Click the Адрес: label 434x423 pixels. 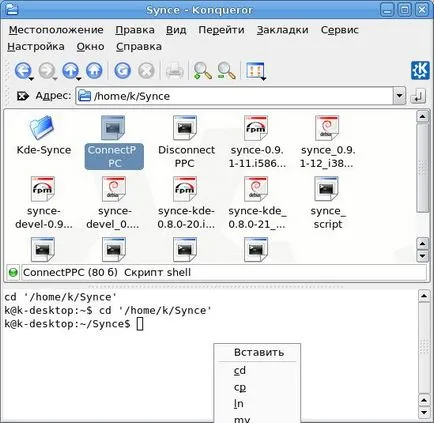[x=53, y=96]
